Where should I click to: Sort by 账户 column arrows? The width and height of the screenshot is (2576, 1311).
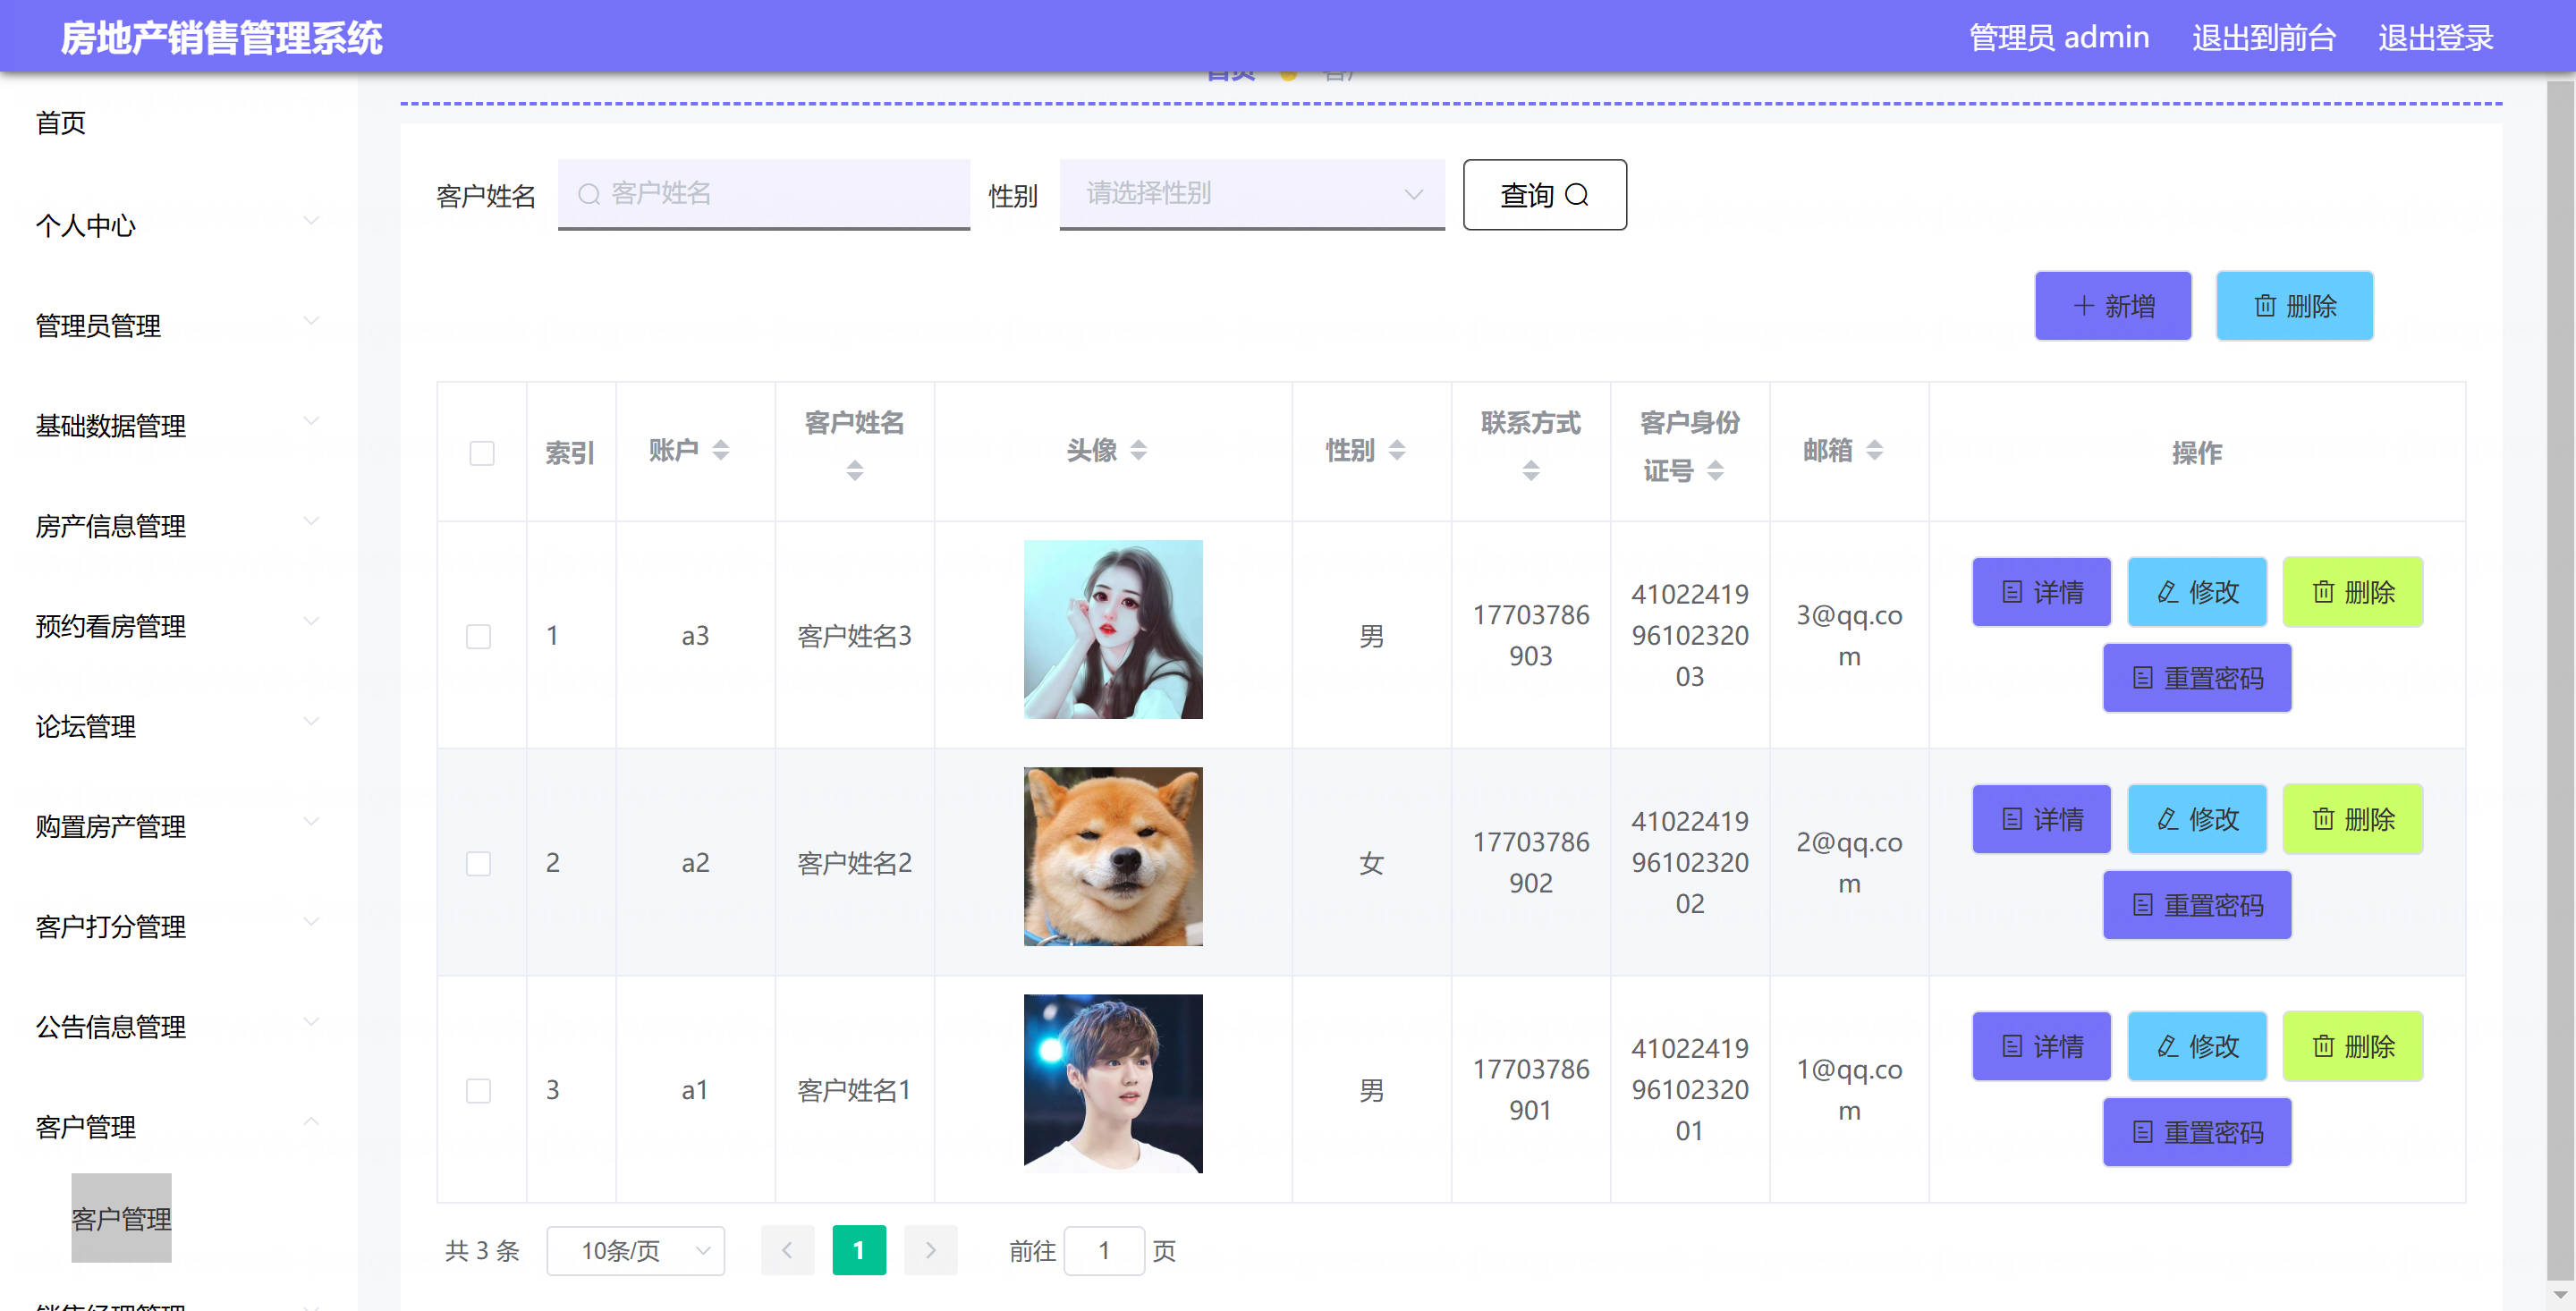point(720,450)
